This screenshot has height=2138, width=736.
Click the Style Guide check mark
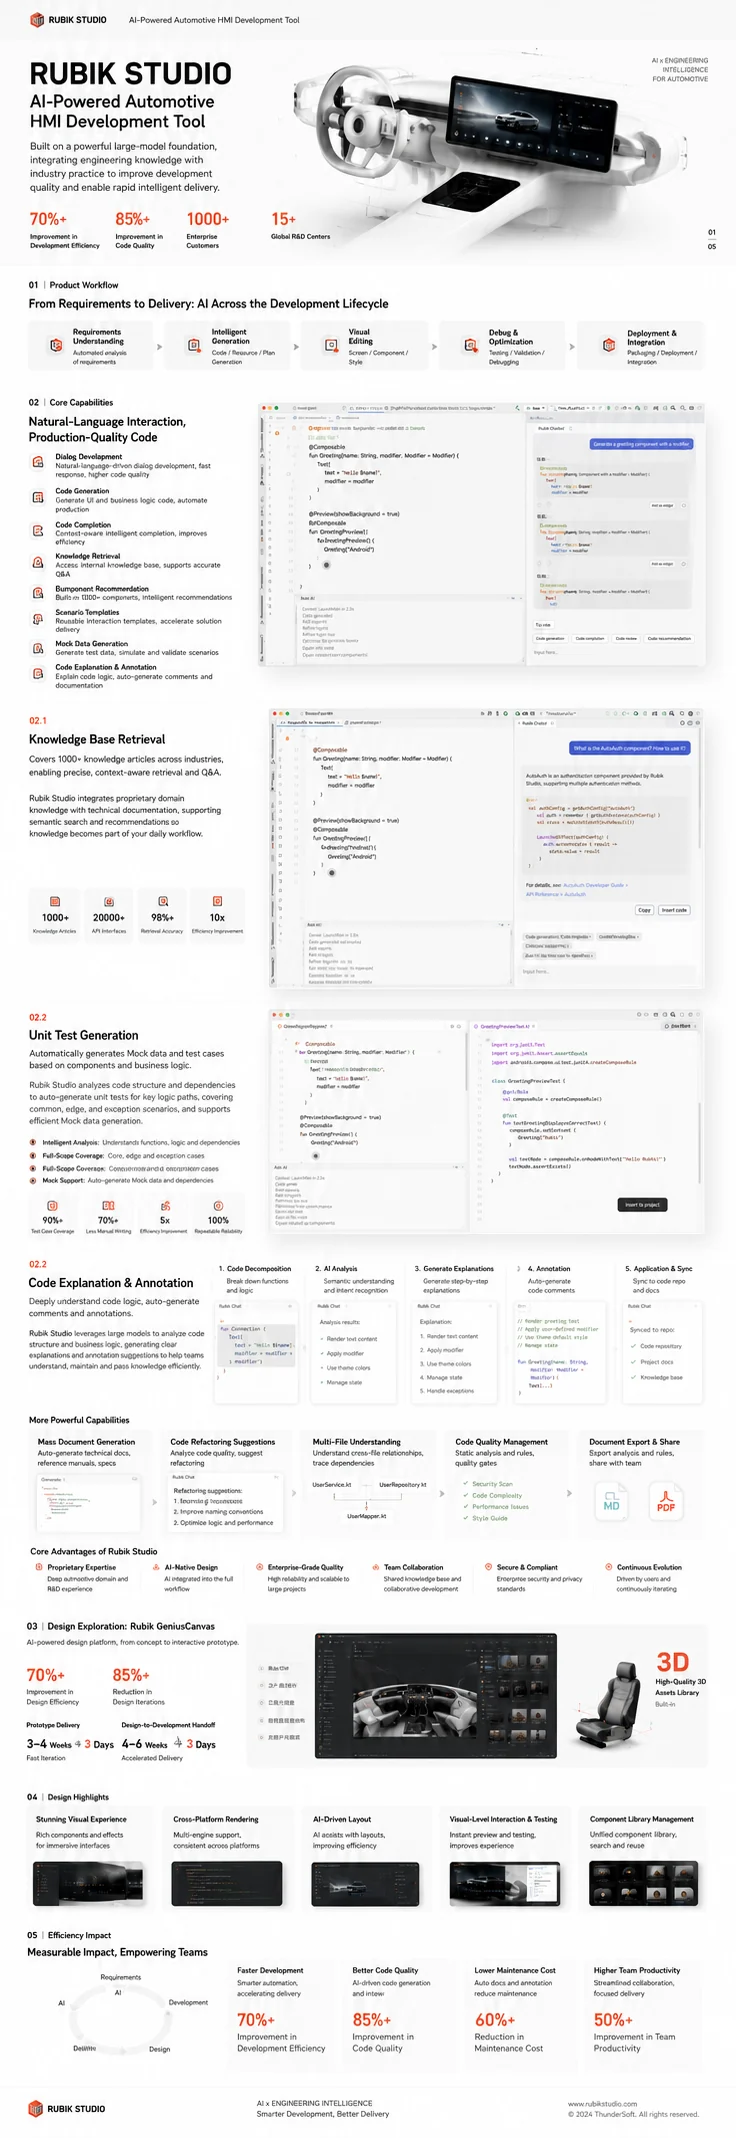(466, 1517)
